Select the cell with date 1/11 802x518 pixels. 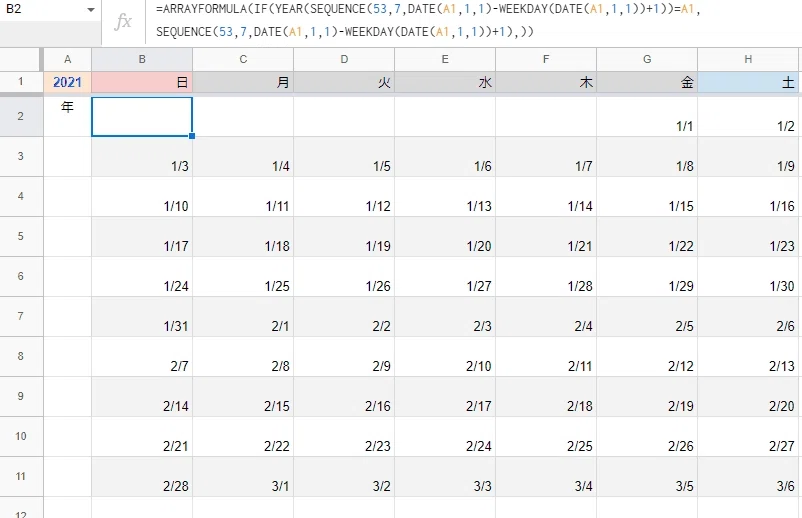tap(243, 196)
